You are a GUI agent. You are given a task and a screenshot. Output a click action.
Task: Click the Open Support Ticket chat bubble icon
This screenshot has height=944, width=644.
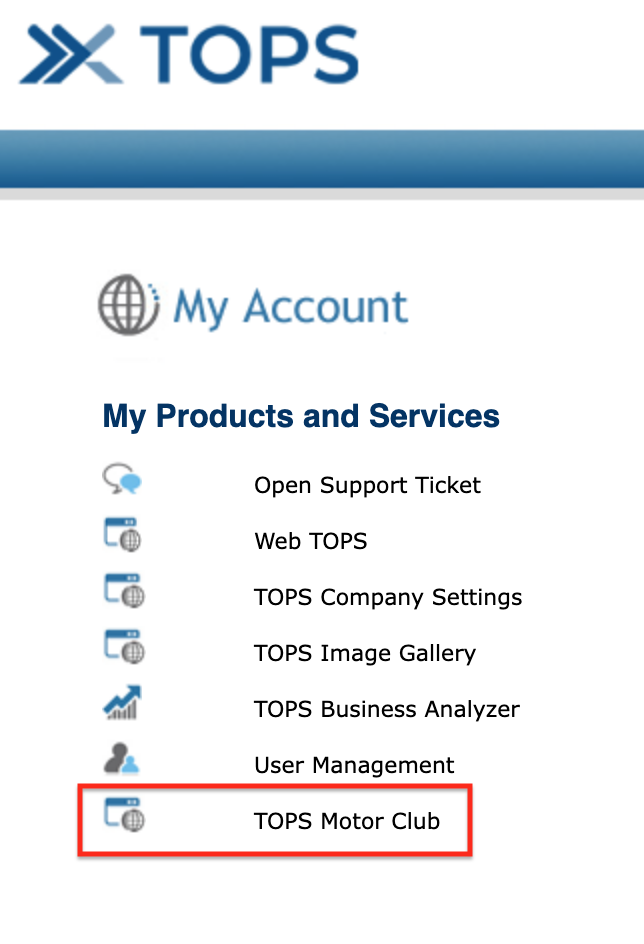[x=122, y=479]
